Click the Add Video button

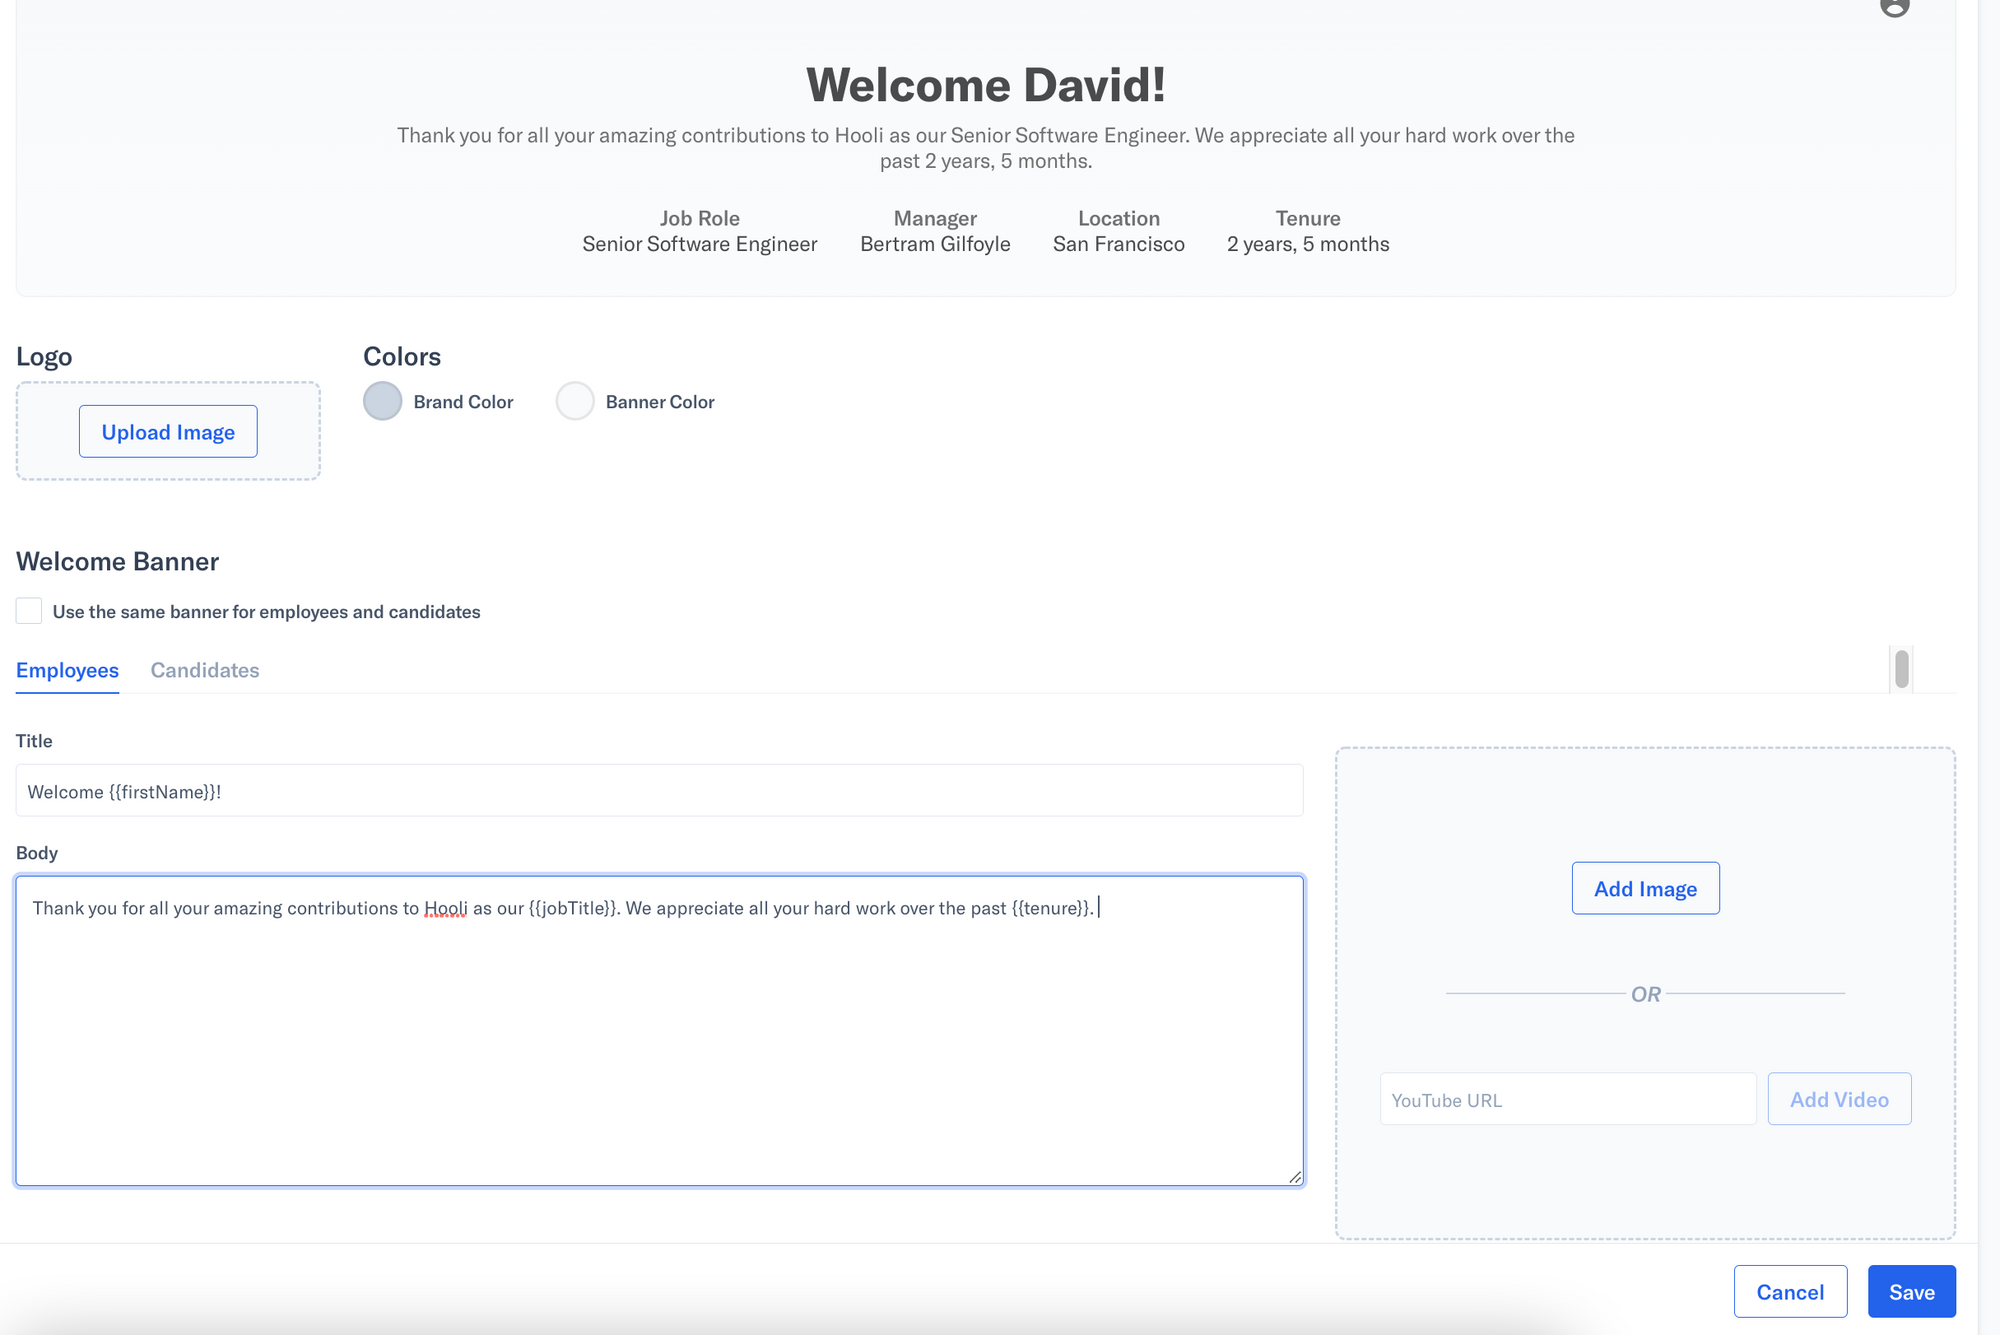1839,1099
